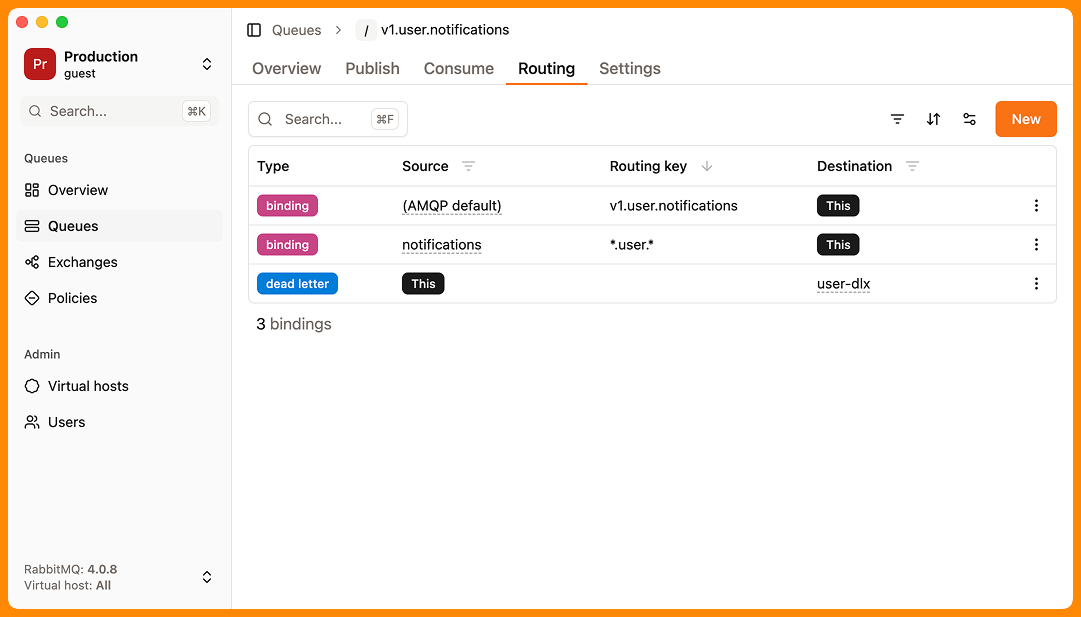Click the v1.user.notifications breadcrumb title

pos(445,30)
